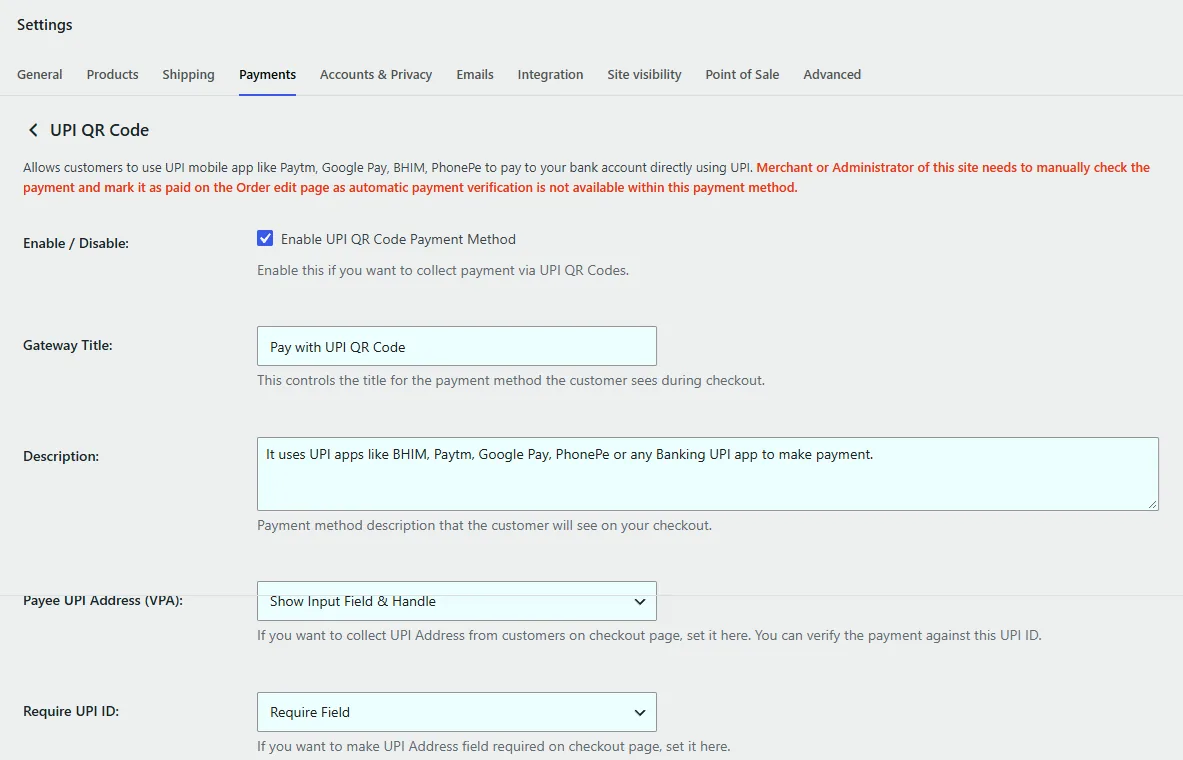This screenshot has height=760, width=1183.
Task: Open the Require UPI ID dropdown
Action: pyautogui.click(x=456, y=712)
